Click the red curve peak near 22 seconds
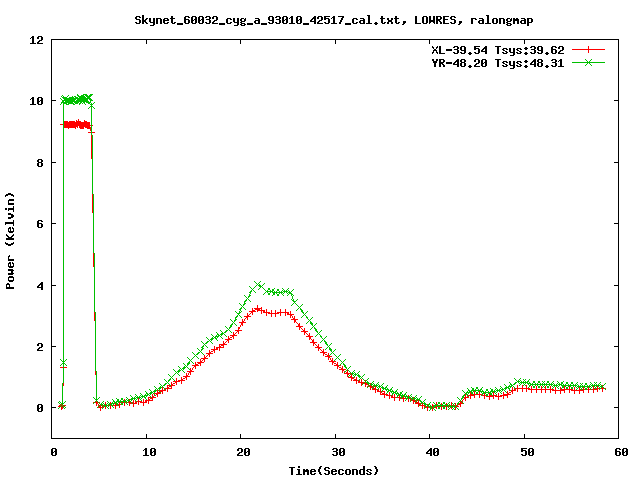640x480 pixels. click(258, 309)
